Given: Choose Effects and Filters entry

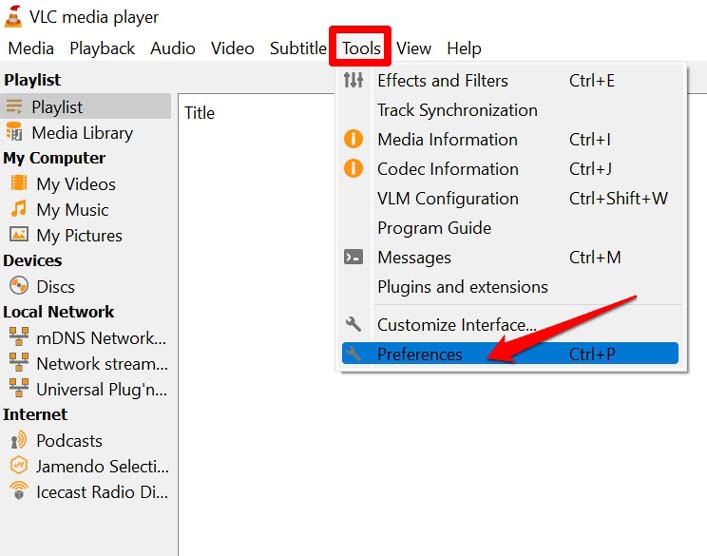Looking at the screenshot, I should pyautogui.click(x=510, y=81).
